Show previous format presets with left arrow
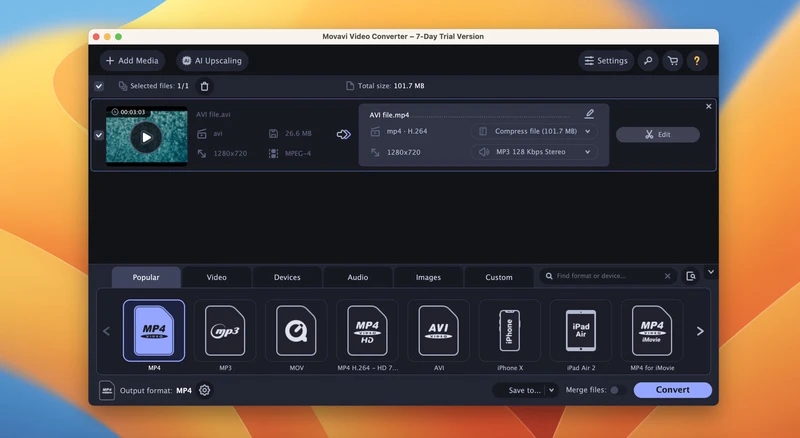This screenshot has height=438, width=800. click(x=106, y=331)
